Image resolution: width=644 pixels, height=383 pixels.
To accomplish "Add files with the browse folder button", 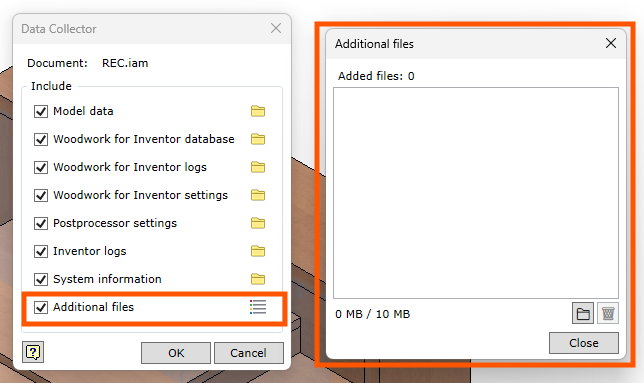I will click(583, 314).
